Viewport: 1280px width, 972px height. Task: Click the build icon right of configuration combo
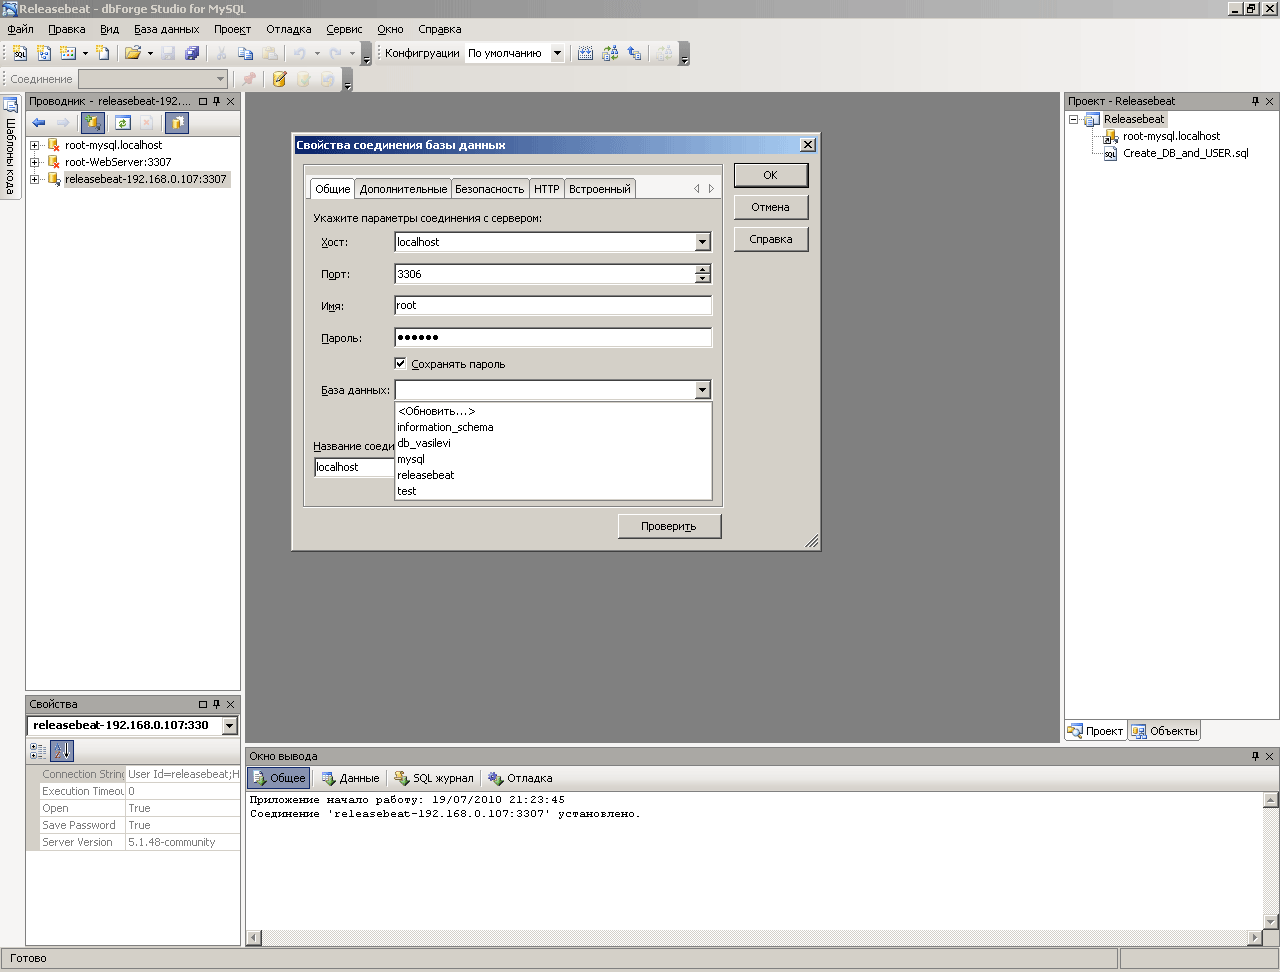tap(586, 53)
